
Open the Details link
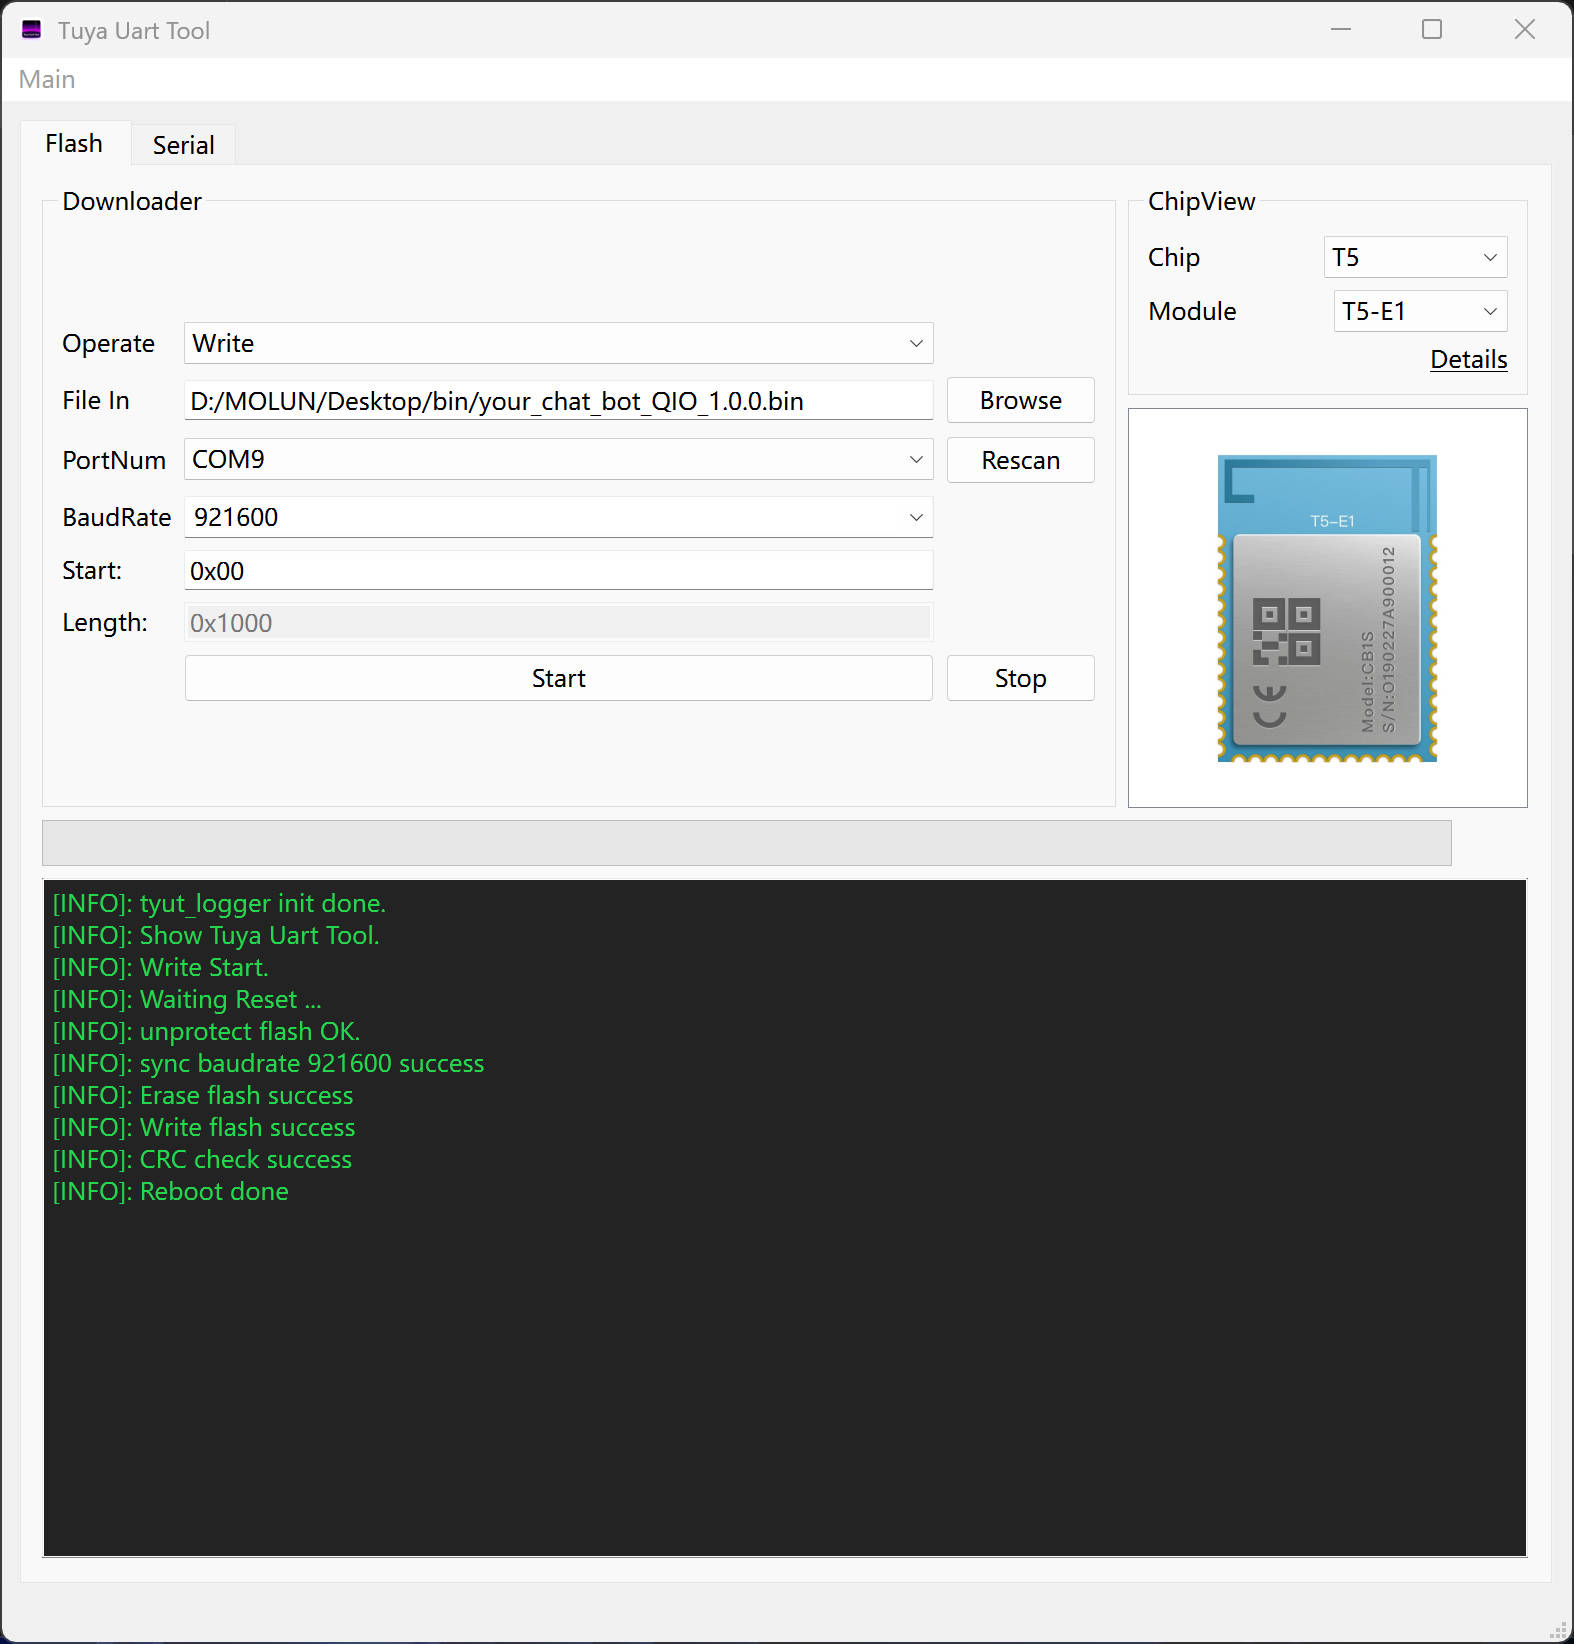[x=1468, y=360]
